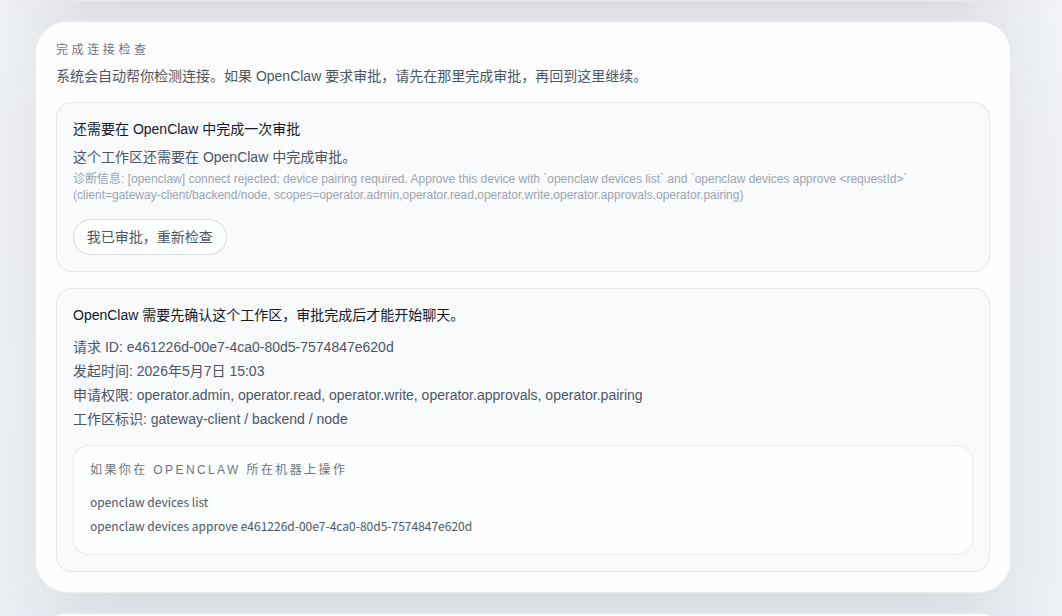Click the 我已审批，重新检查 button

[x=150, y=237]
